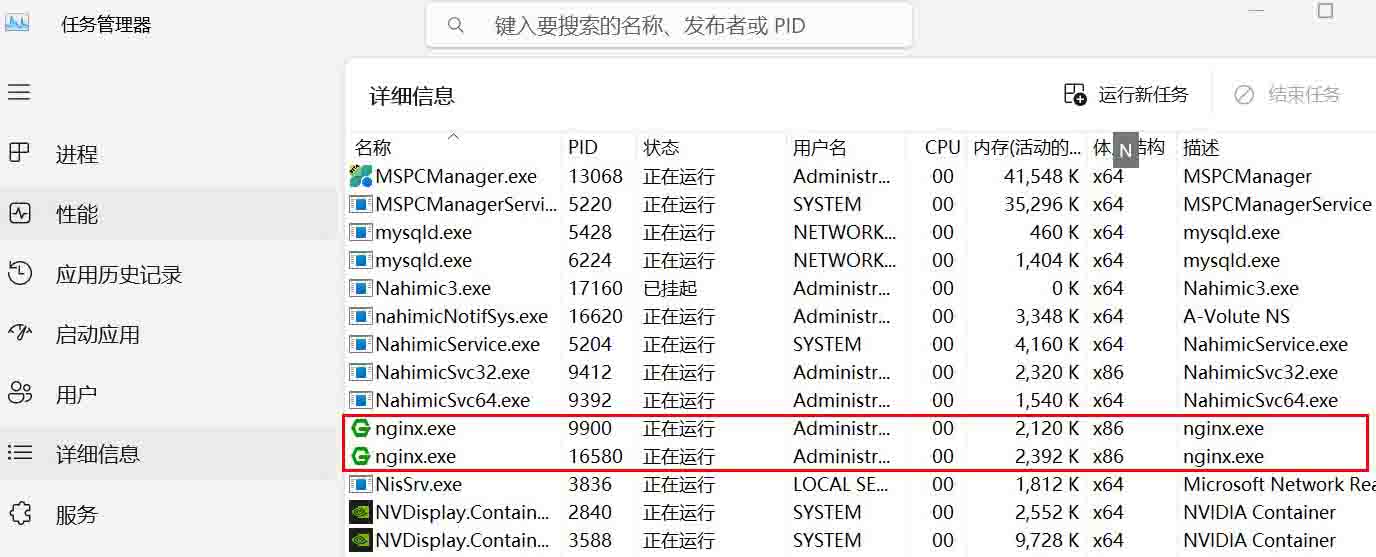Screen dimensions: 1376x557
Task: Click the Details (详细信息) sidebar icon
Action: pos(19,453)
